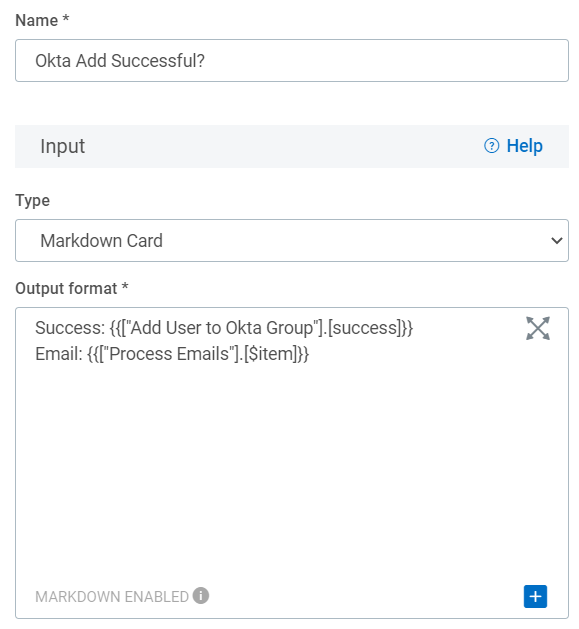Open the Type dropdown showing Markdown Card

point(292,240)
